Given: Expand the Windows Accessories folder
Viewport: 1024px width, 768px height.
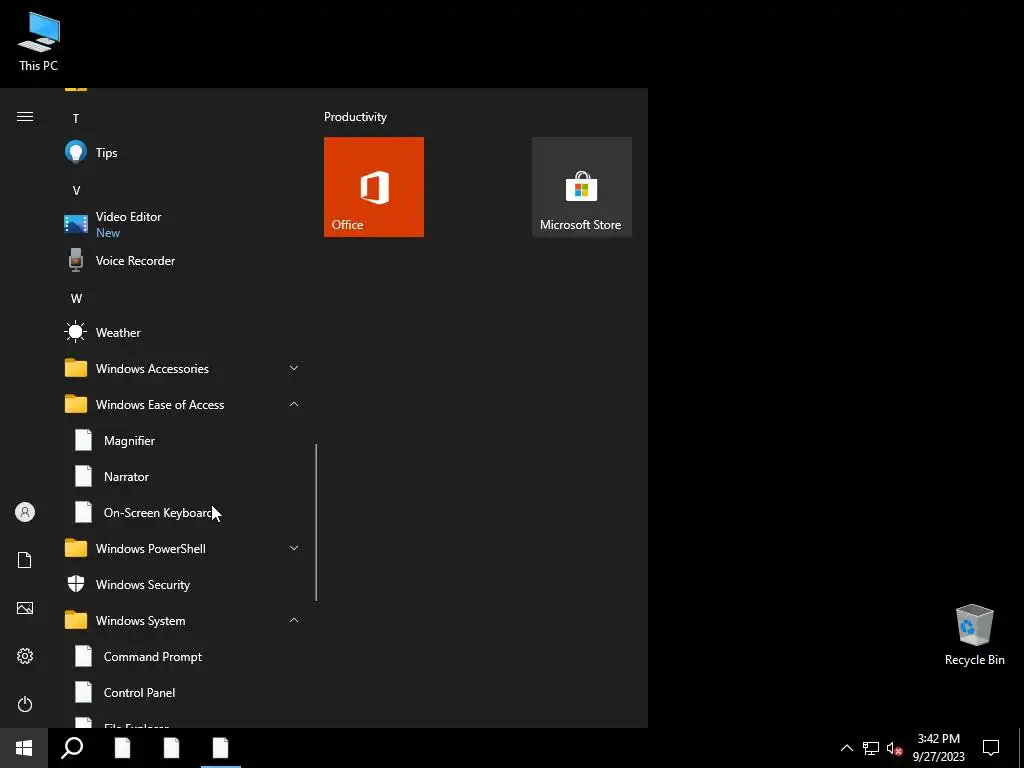Looking at the screenshot, I should 183,368.
